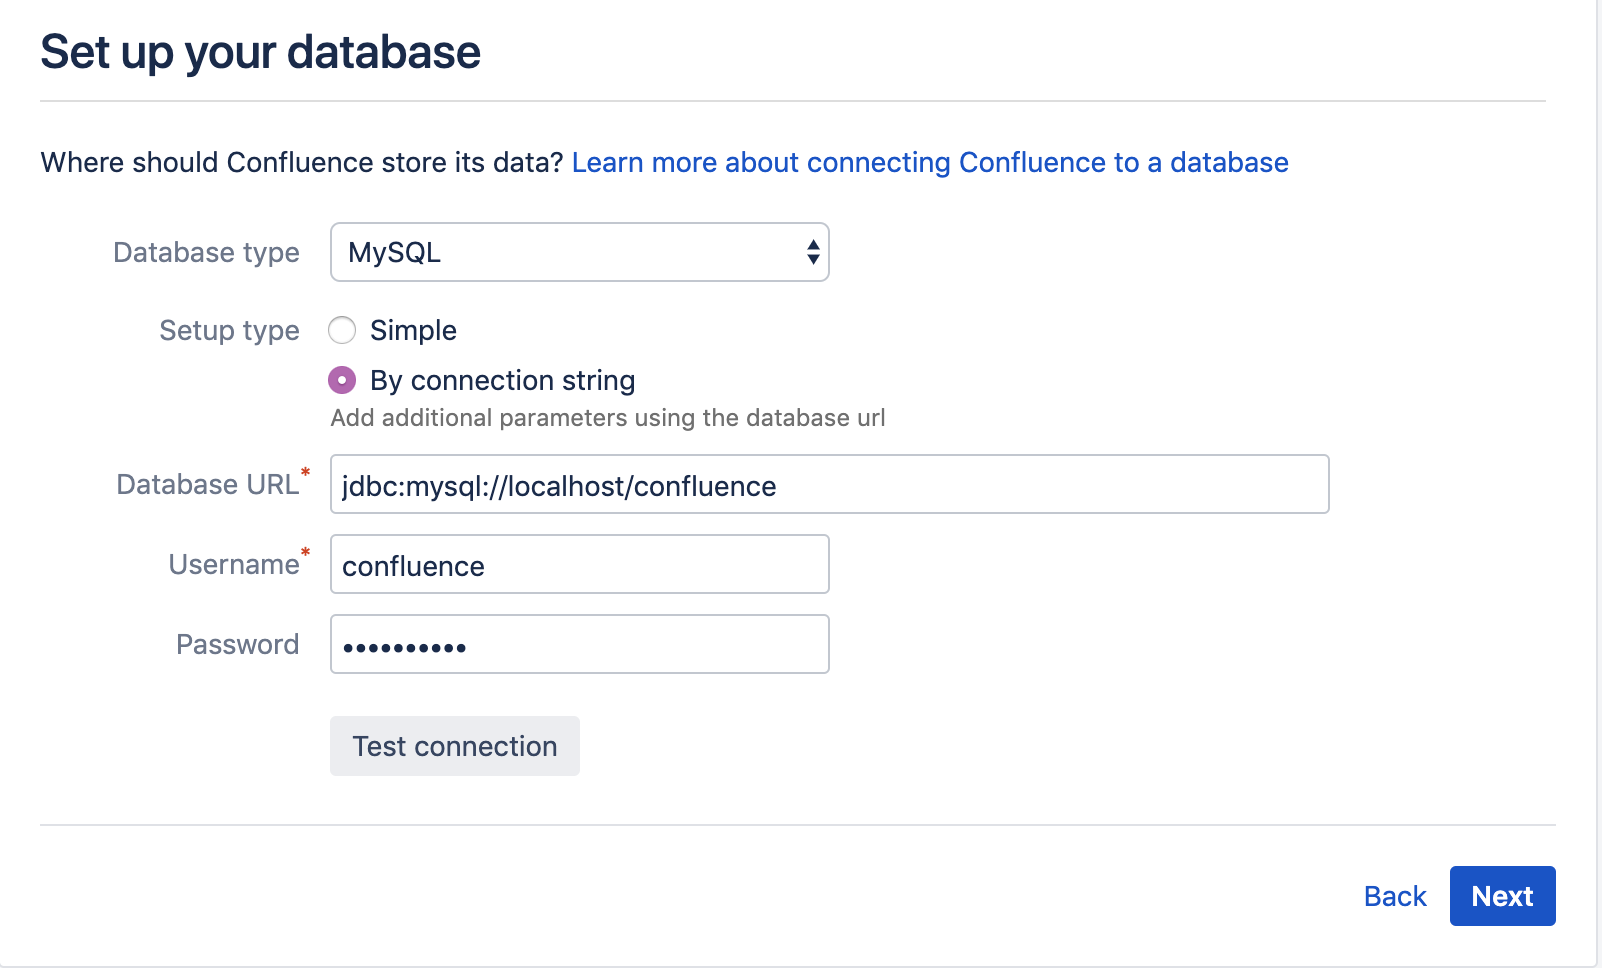Viewport: 1602px width, 968px height.
Task: Go Back to the previous step
Action: (1395, 896)
